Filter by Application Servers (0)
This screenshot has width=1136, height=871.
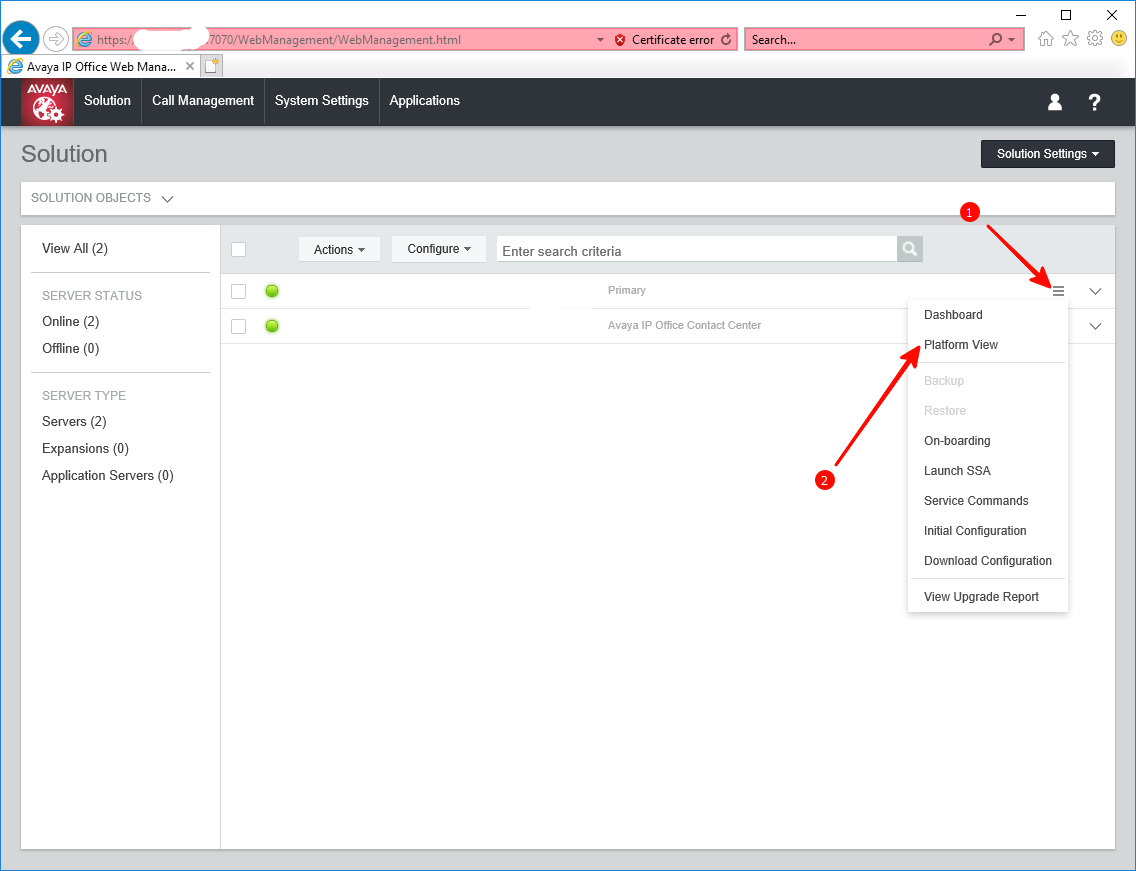pyautogui.click(x=107, y=475)
